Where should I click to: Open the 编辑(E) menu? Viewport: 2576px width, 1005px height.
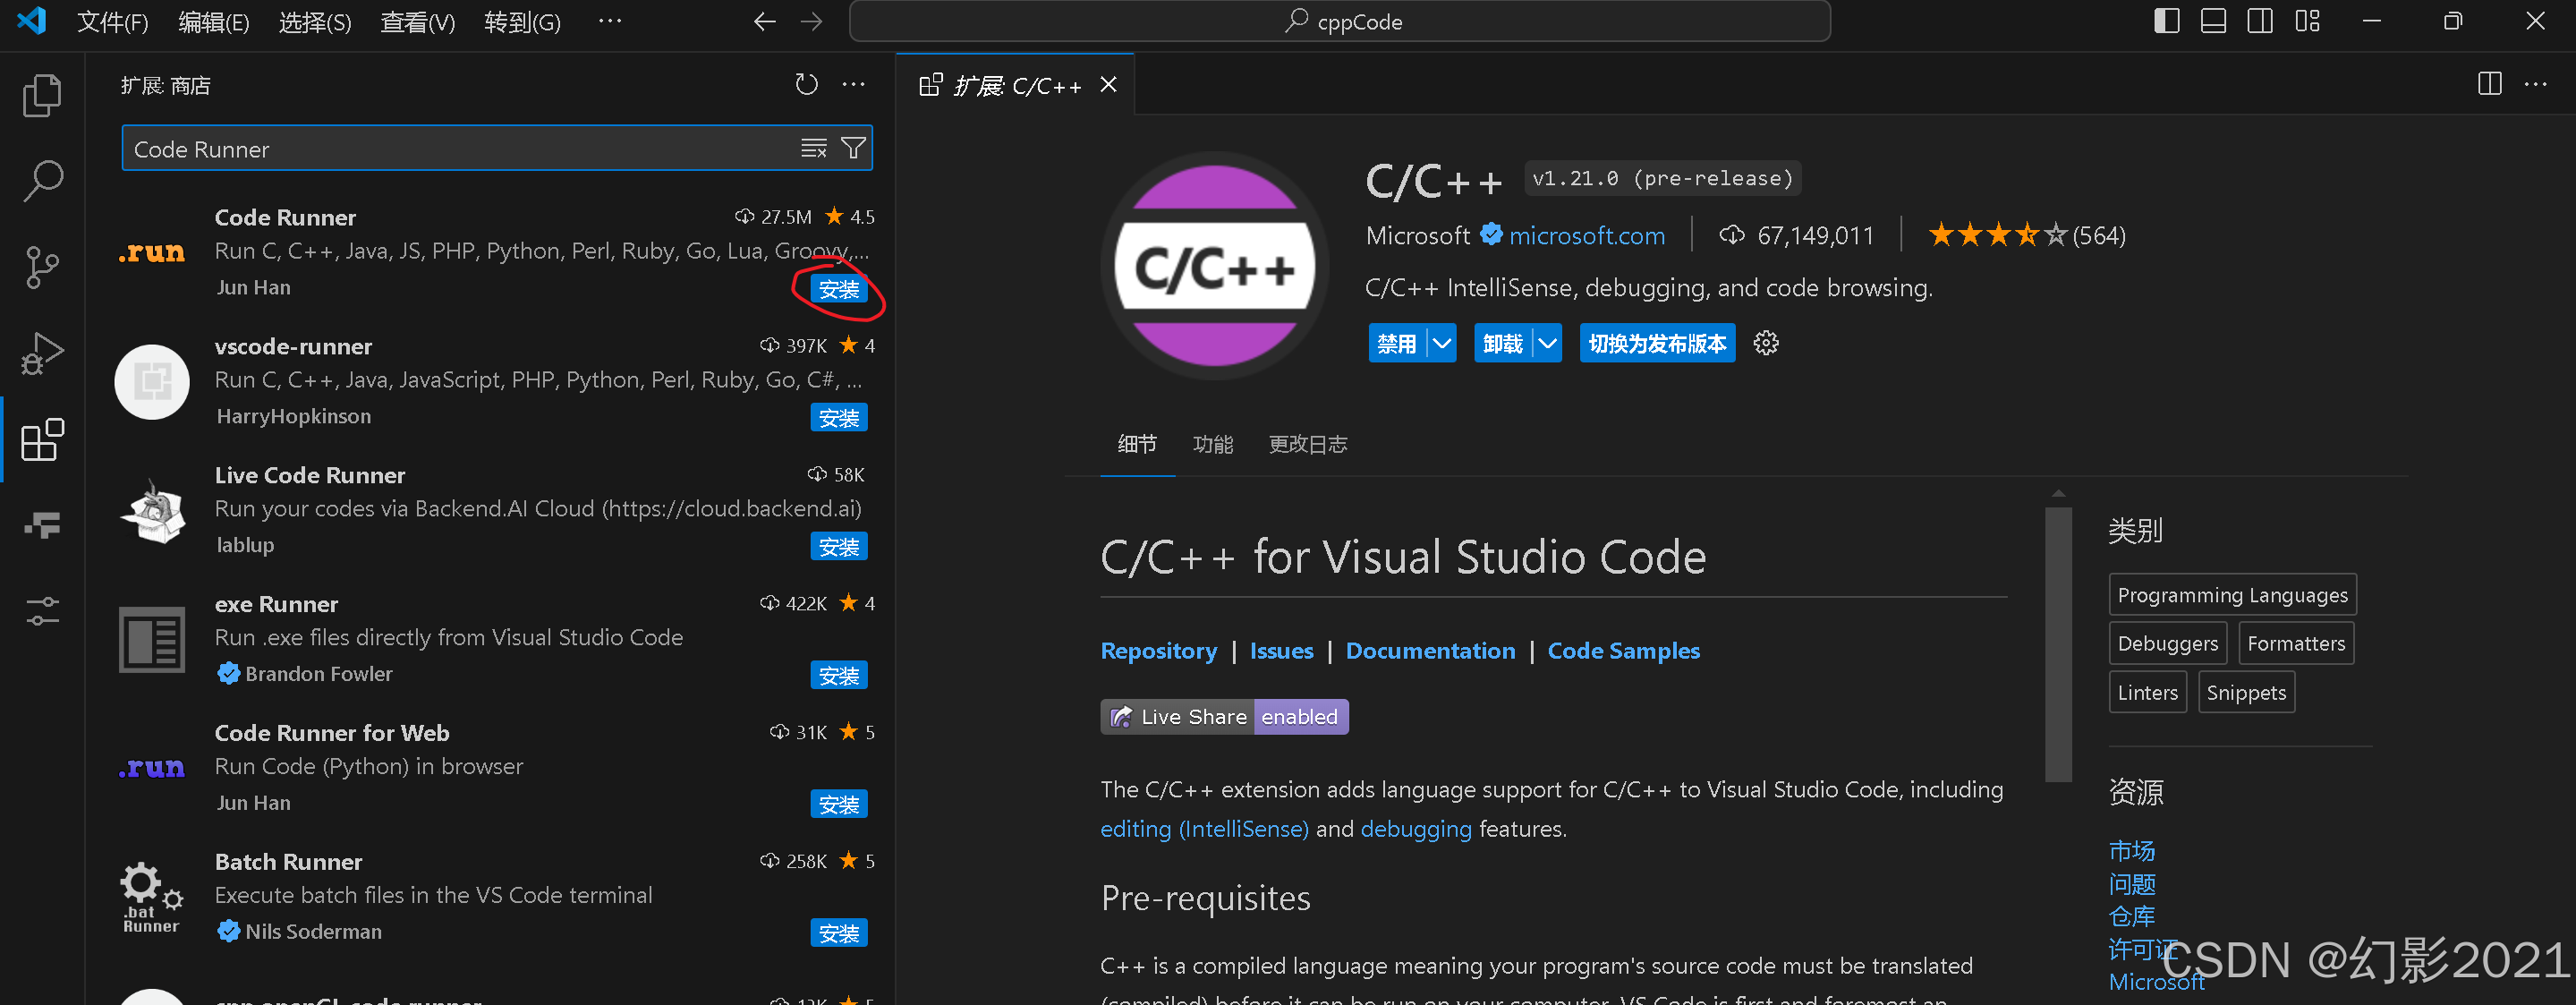(x=214, y=22)
